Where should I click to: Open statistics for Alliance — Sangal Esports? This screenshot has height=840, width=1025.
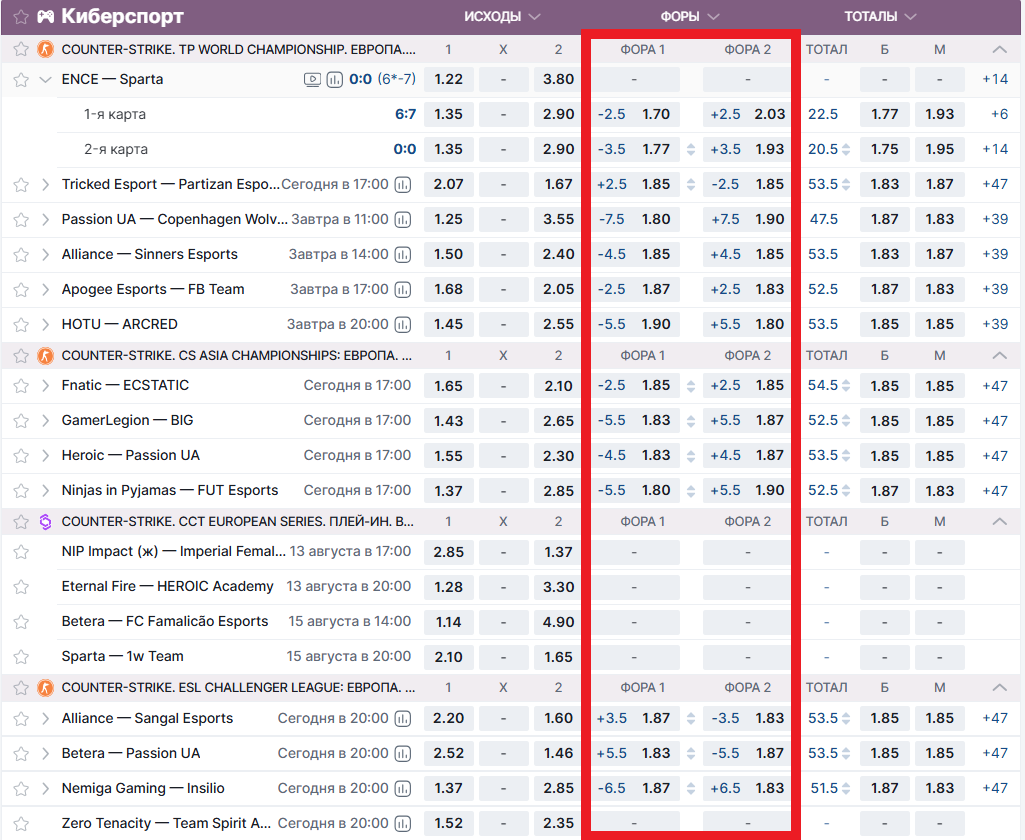pyautogui.click(x=403, y=718)
